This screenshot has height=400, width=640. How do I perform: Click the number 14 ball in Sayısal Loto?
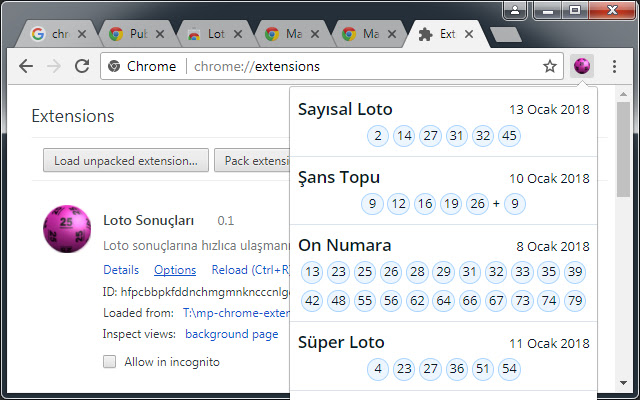404,136
